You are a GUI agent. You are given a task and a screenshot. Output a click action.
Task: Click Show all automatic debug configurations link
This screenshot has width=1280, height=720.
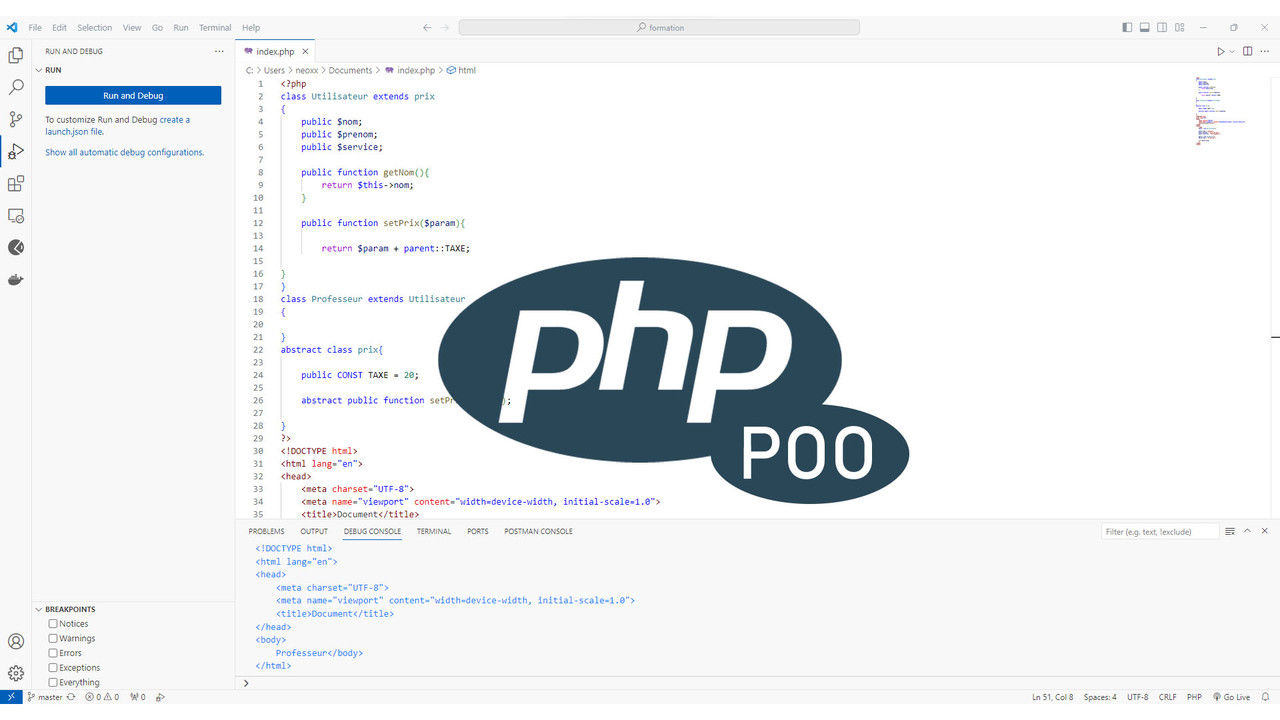[124, 152]
